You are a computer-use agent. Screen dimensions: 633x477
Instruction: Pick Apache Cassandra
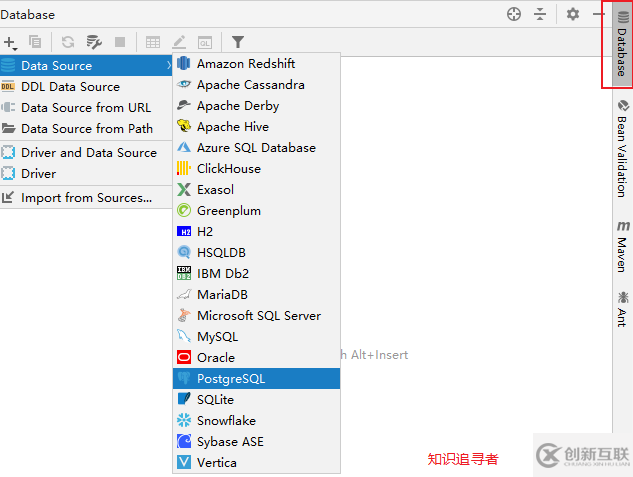(x=256, y=85)
